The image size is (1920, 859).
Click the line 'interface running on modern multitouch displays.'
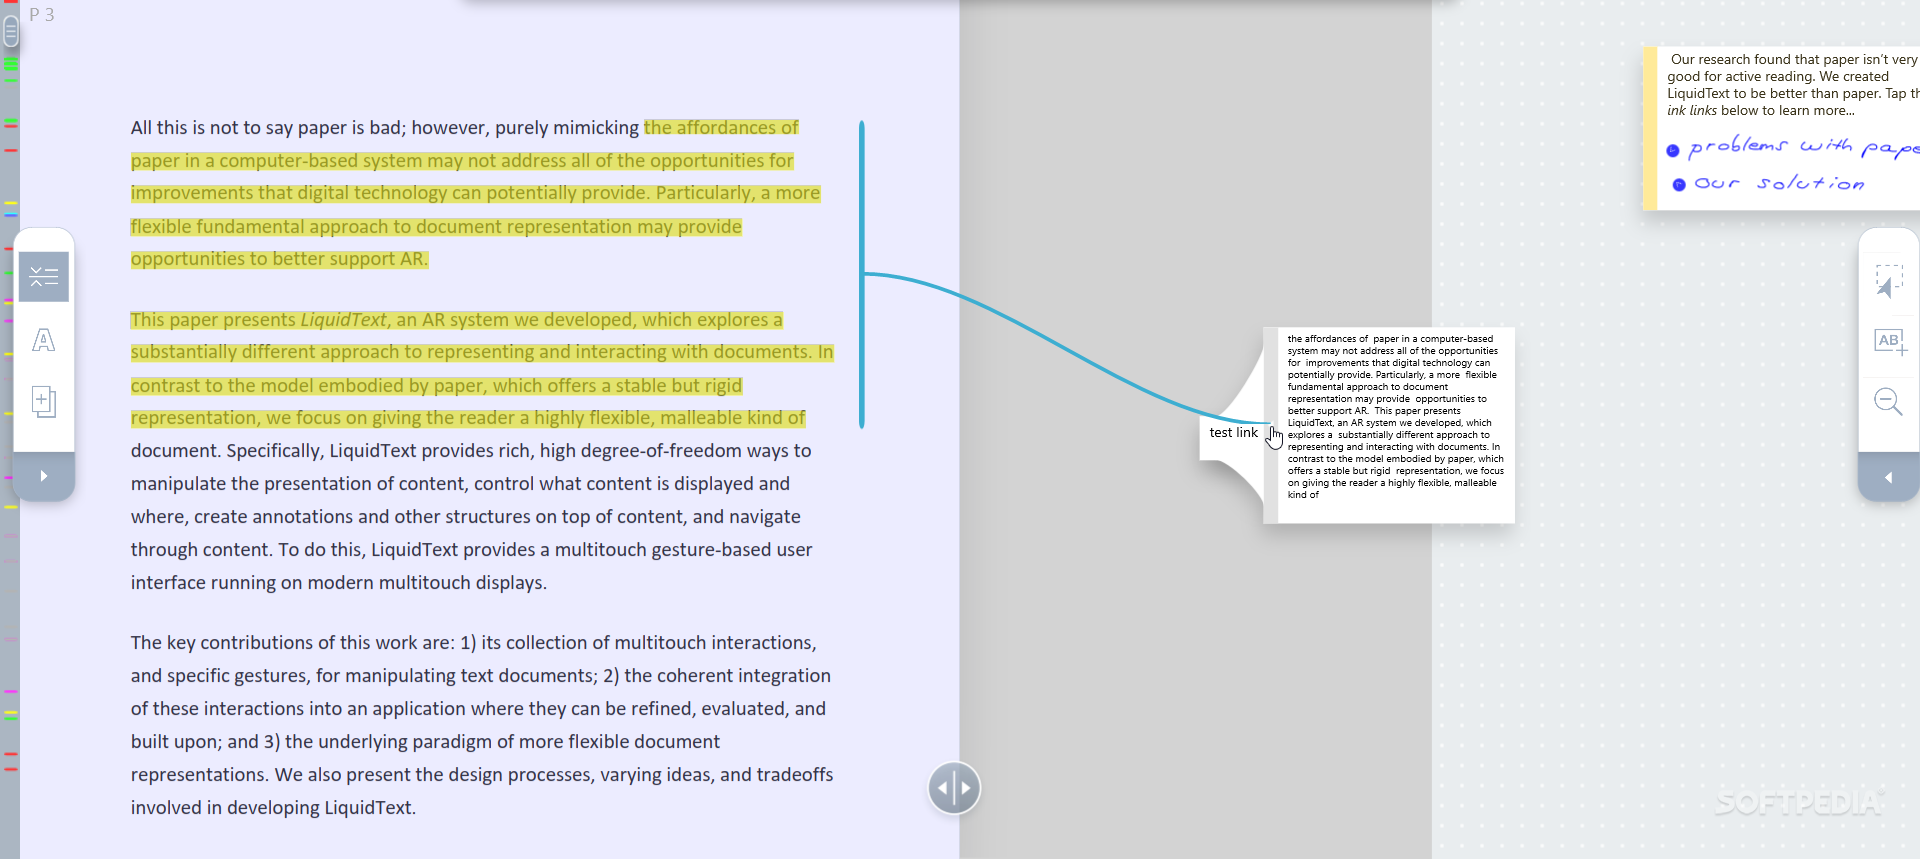click(339, 583)
